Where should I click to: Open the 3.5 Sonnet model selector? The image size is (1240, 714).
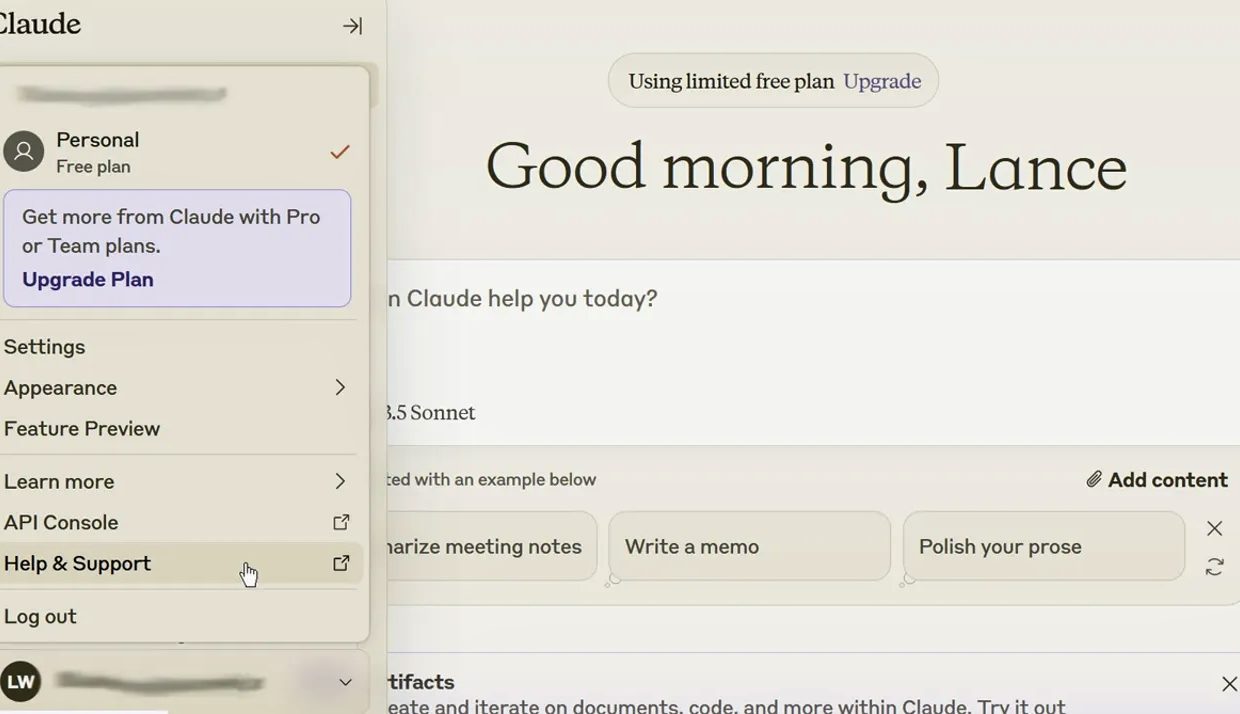point(430,413)
